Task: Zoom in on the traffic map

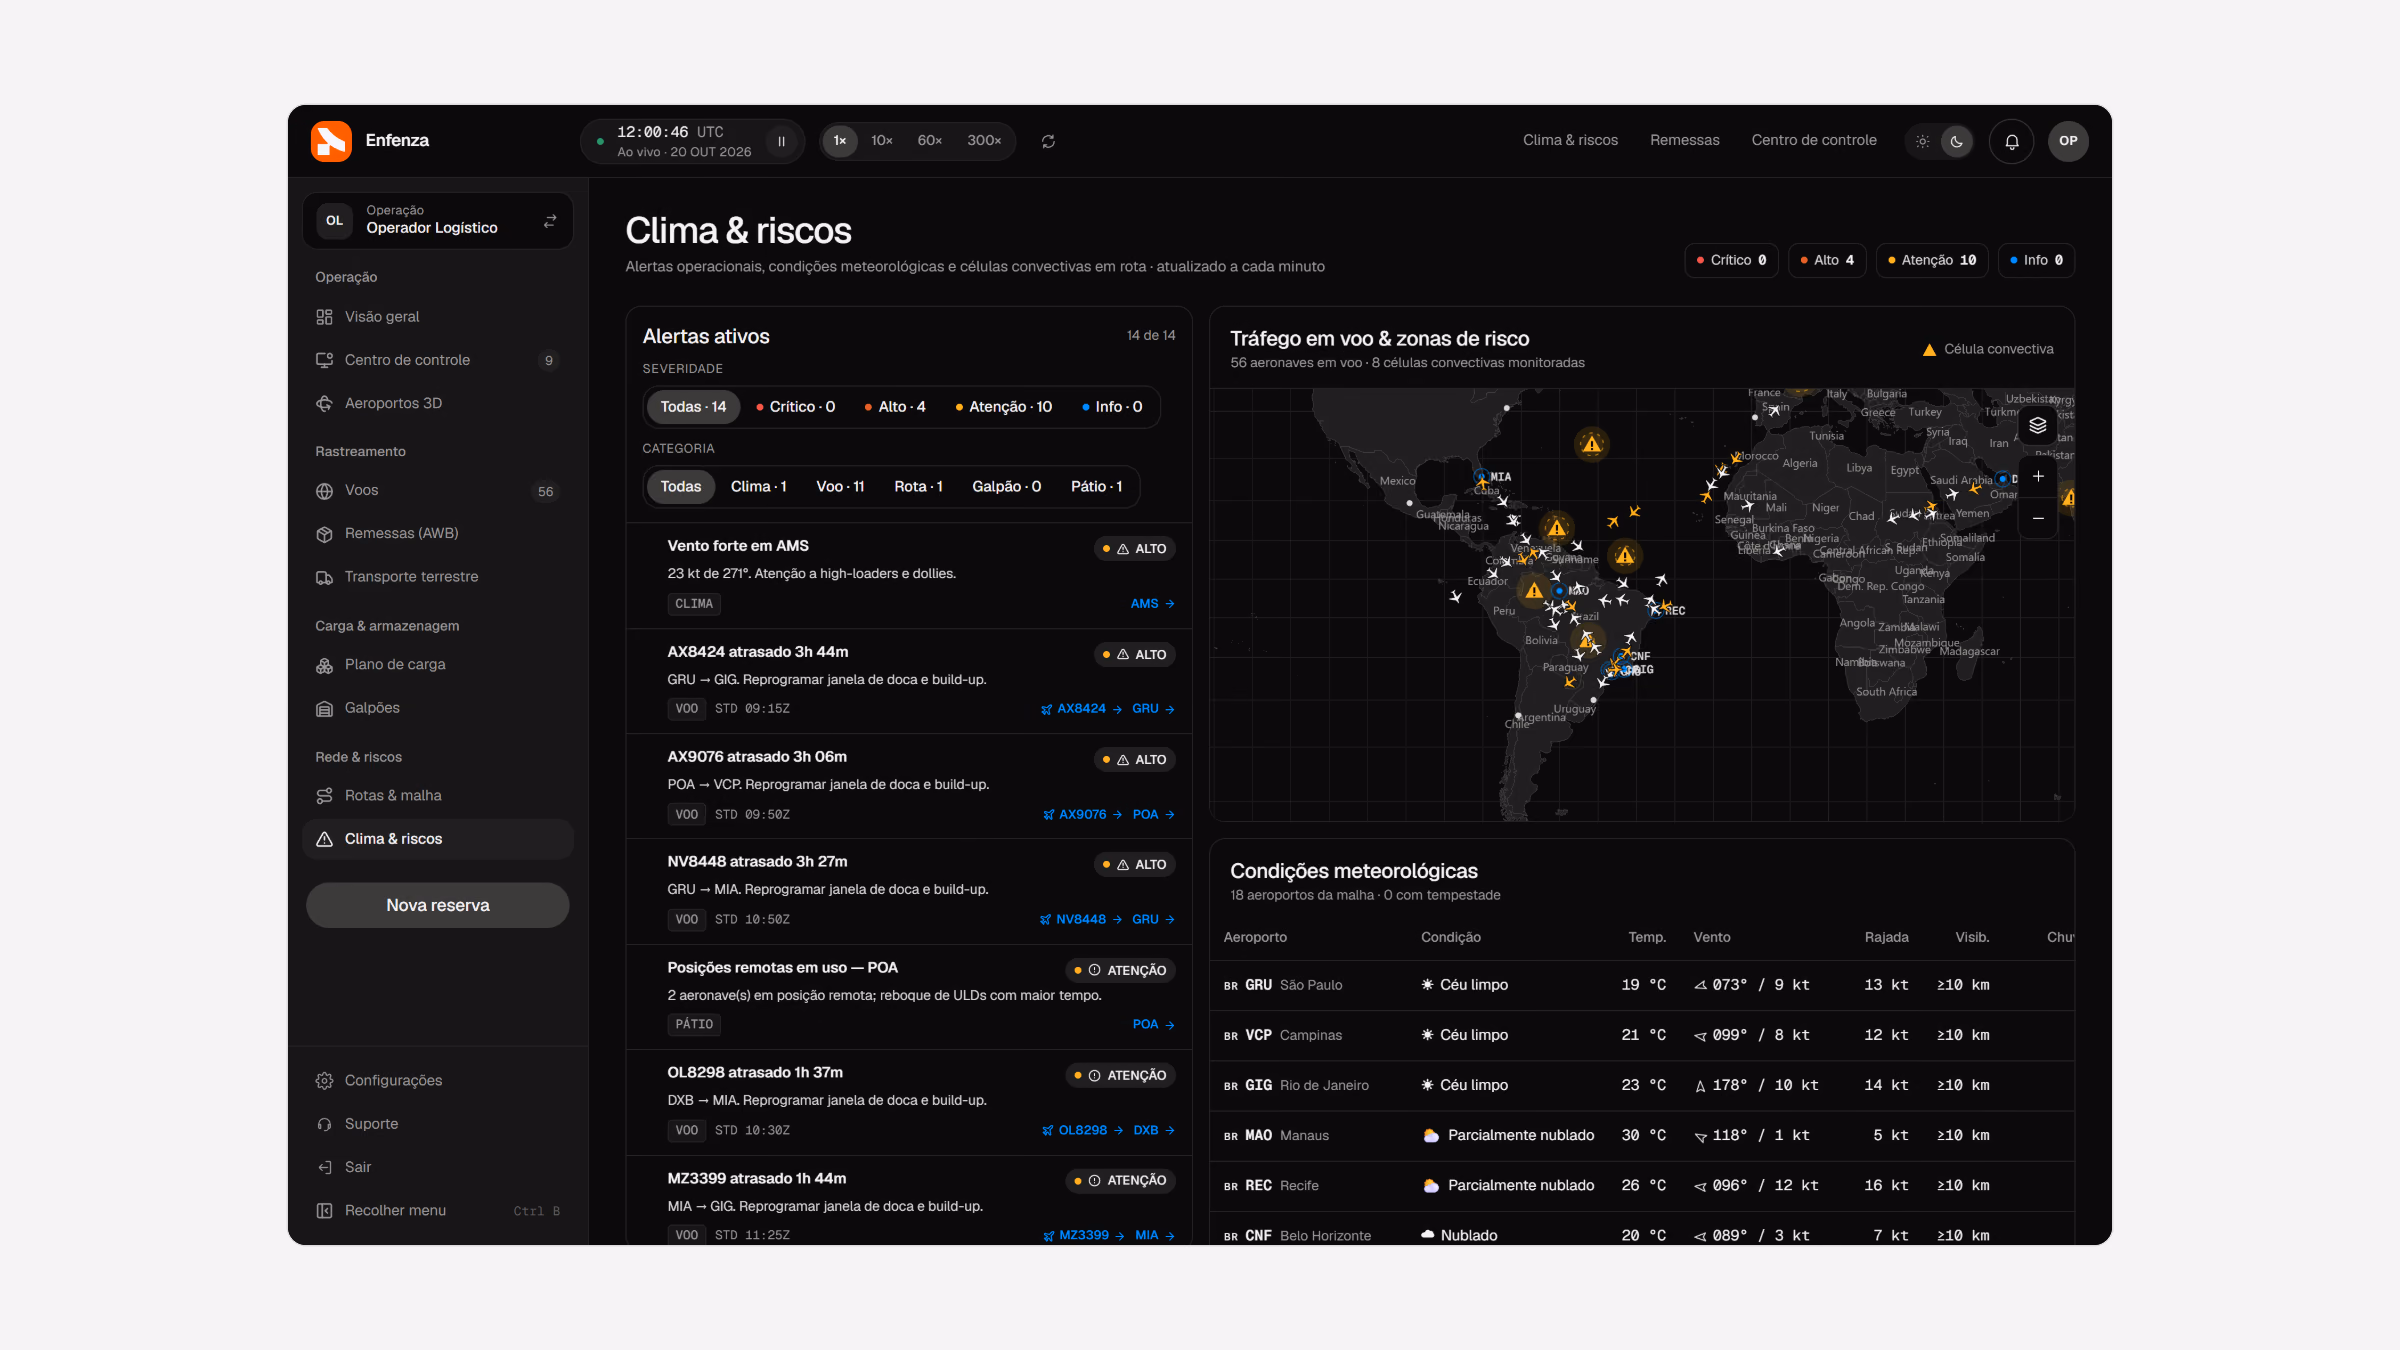Action: tap(2037, 477)
